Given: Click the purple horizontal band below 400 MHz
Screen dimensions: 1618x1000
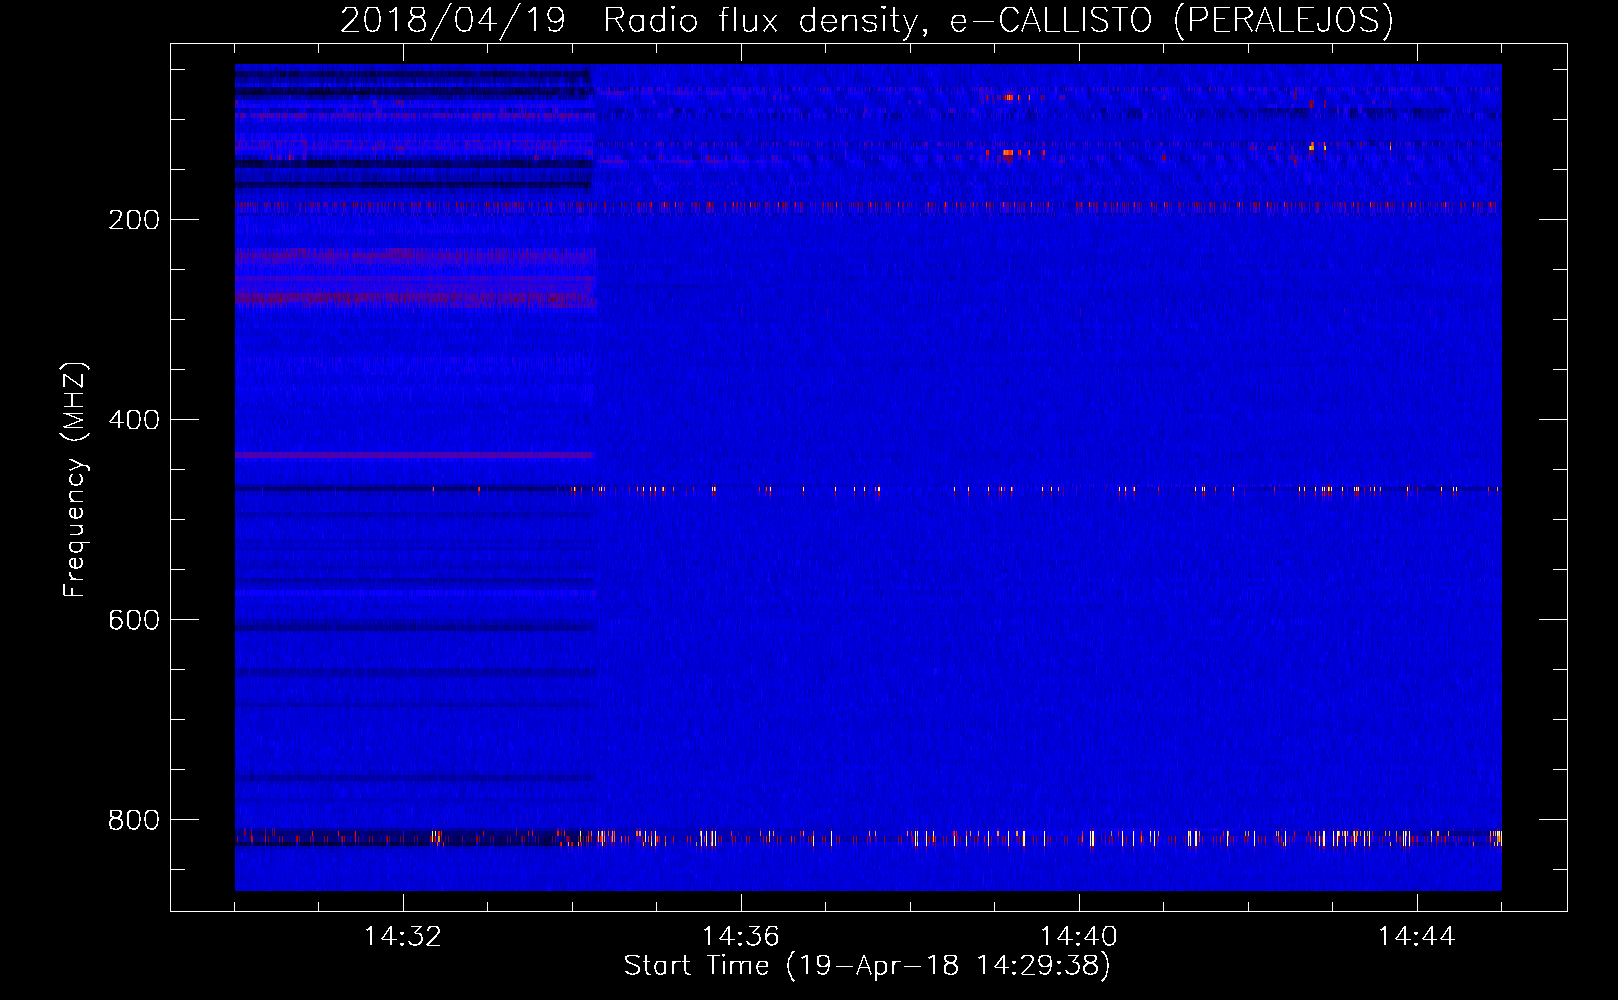Looking at the screenshot, I should tap(414, 455).
